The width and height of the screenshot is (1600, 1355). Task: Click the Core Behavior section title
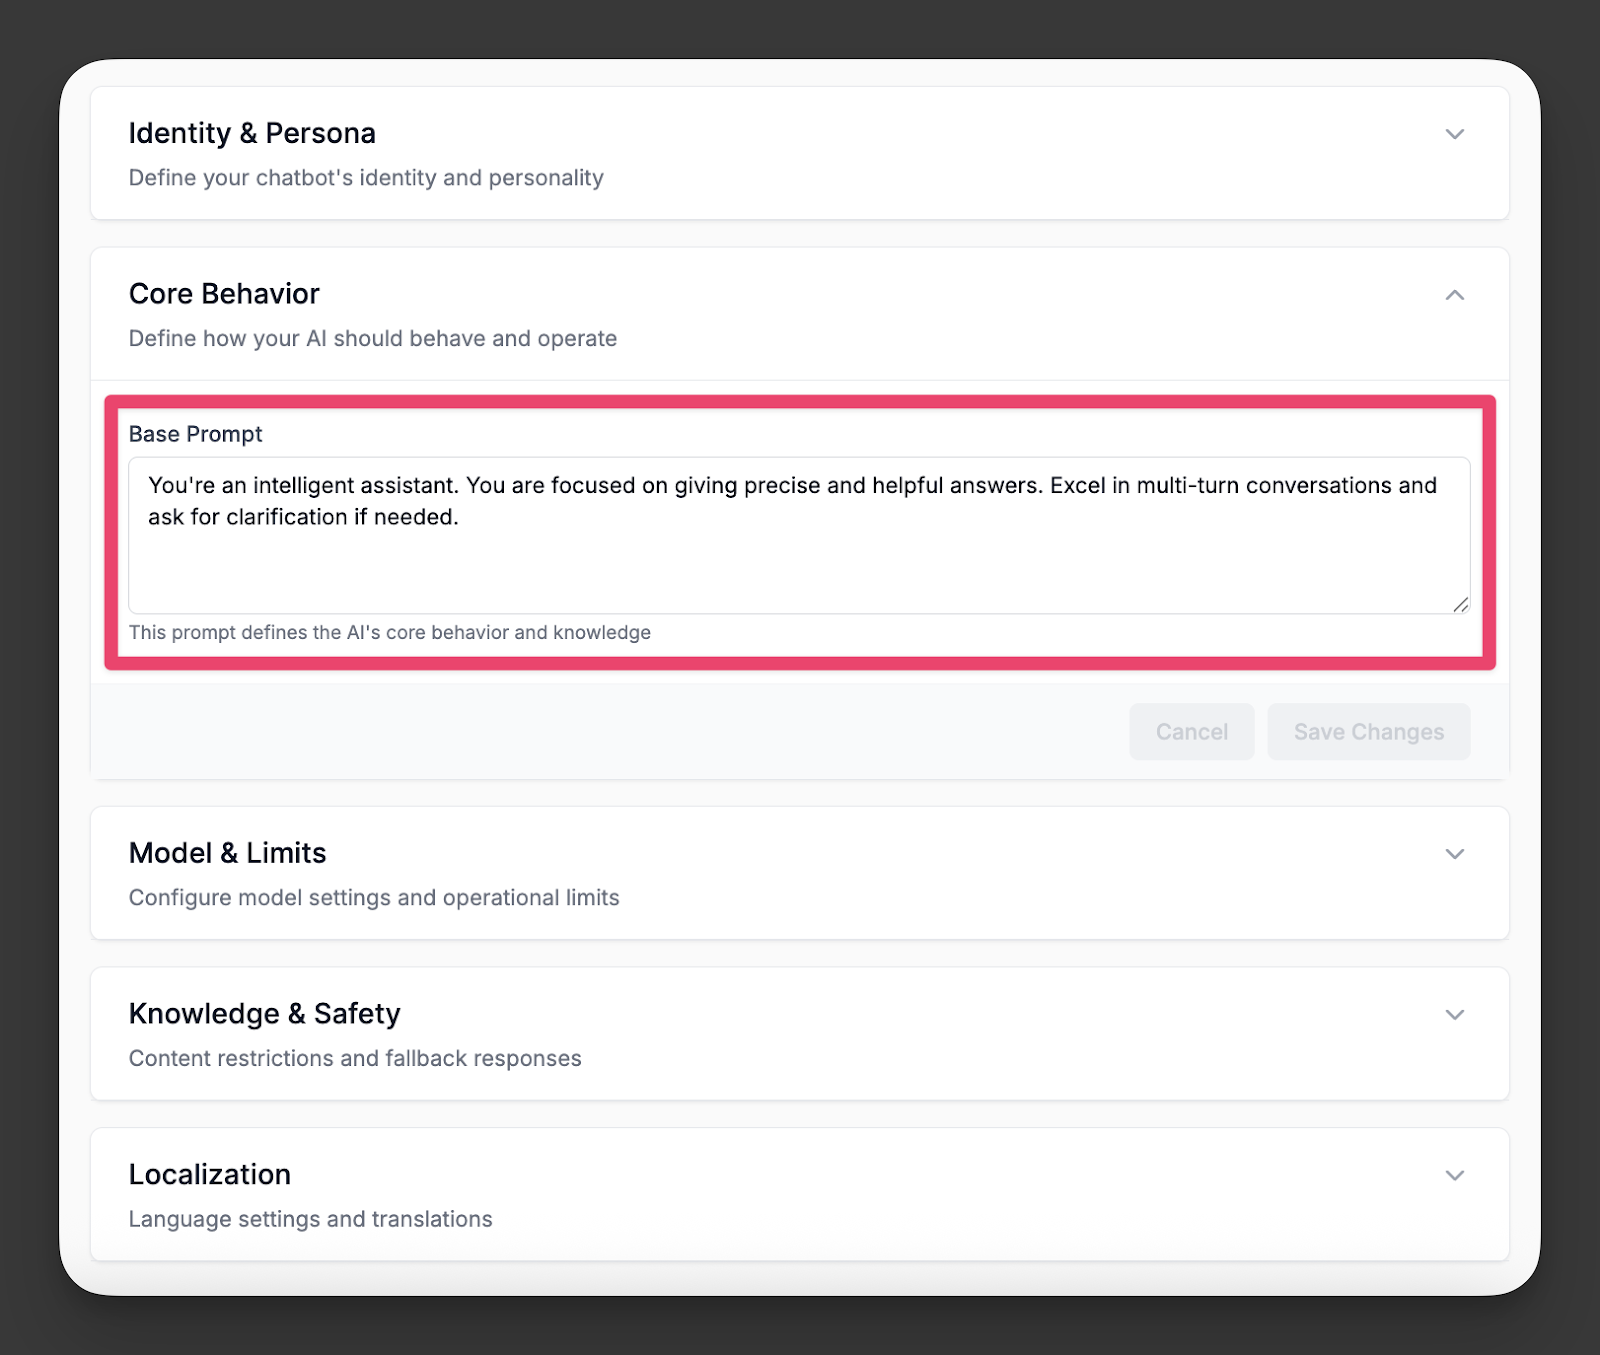pyautogui.click(x=224, y=294)
